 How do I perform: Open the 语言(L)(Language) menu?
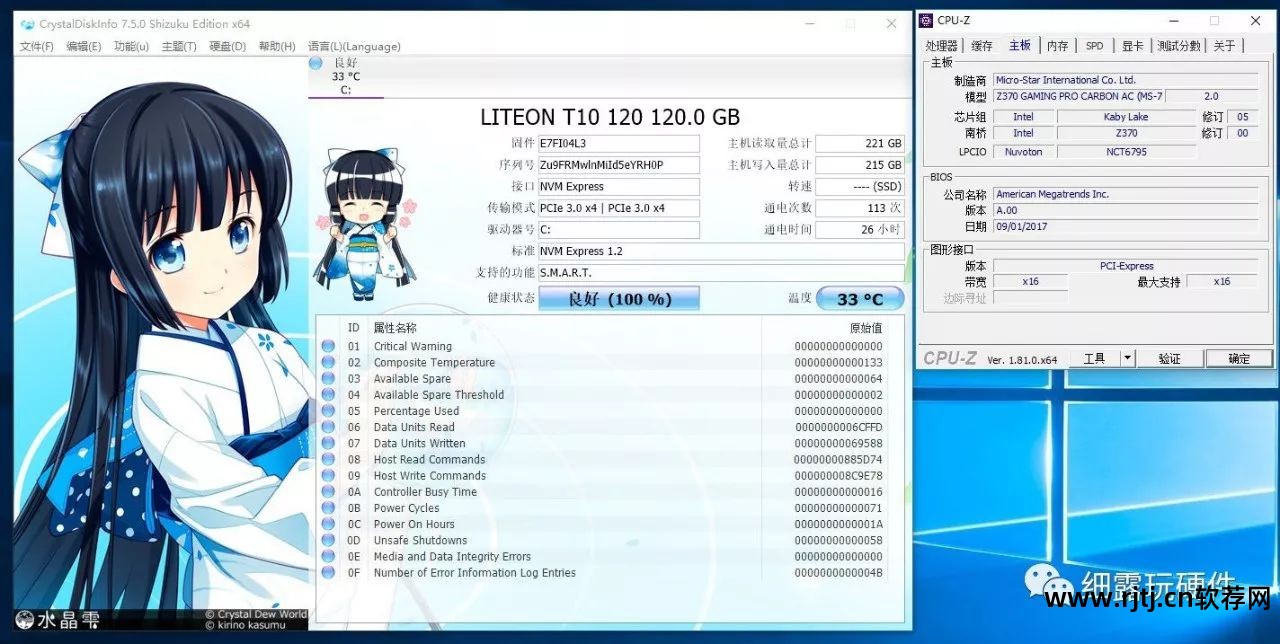[x=354, y=46]
